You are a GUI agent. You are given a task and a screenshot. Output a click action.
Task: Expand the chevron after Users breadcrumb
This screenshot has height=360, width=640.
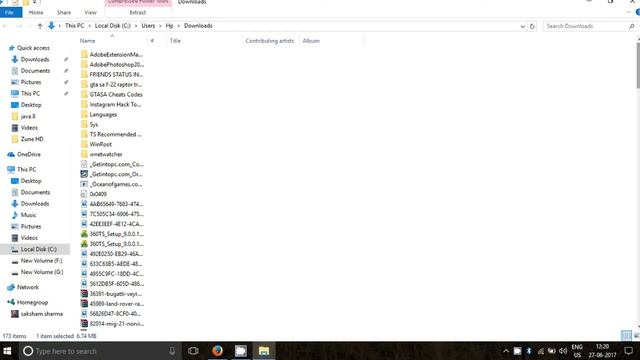[160, 26]
